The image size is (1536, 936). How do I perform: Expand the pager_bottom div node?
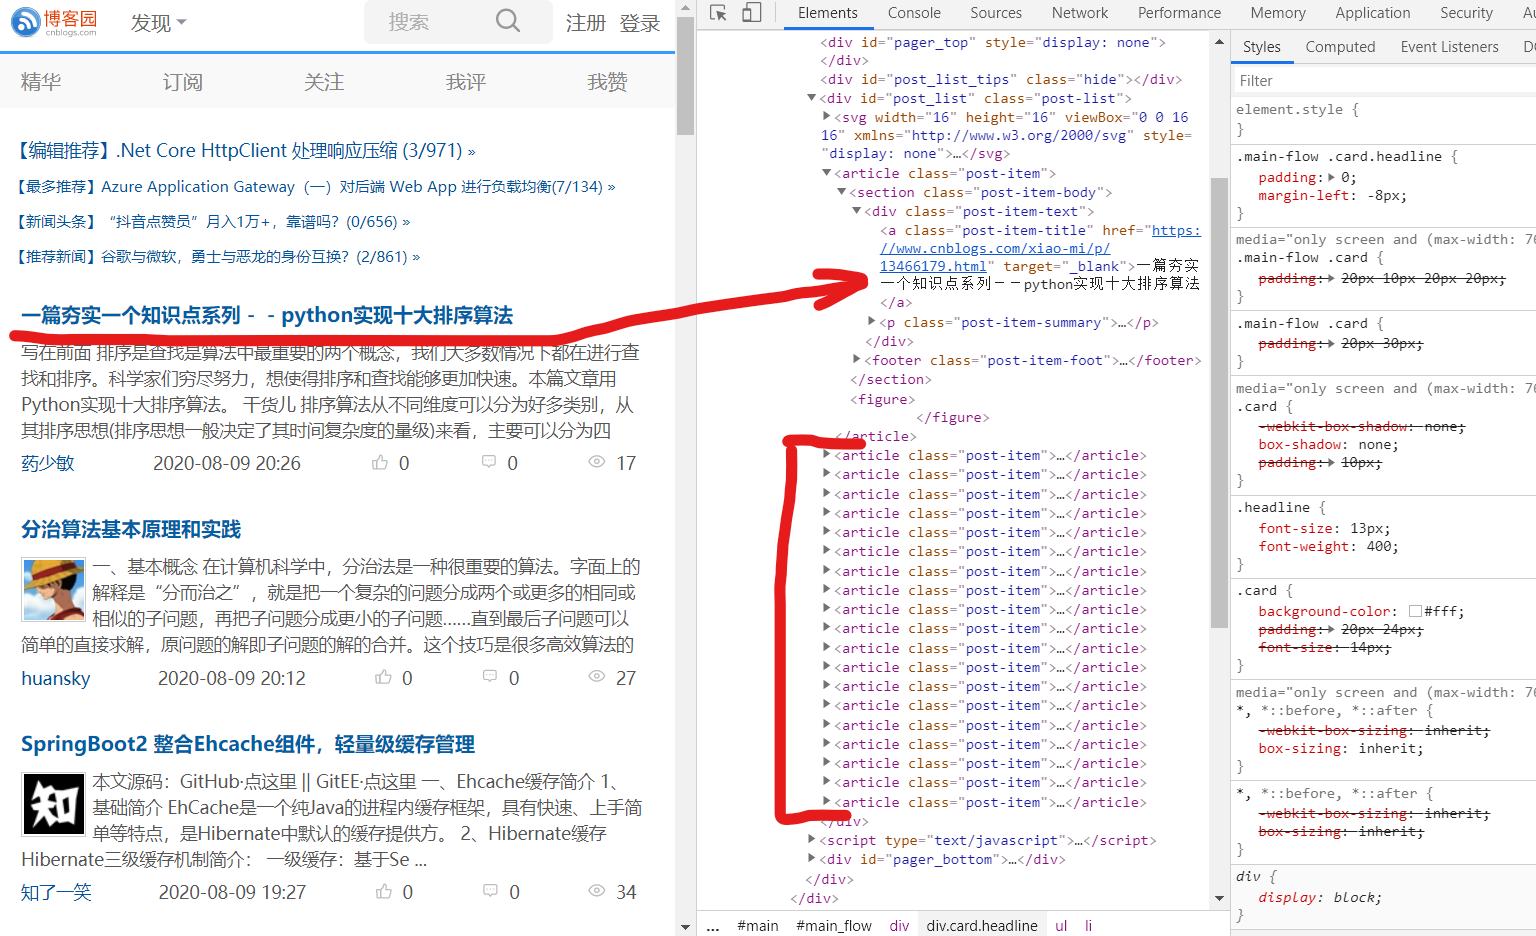(812, 859)
